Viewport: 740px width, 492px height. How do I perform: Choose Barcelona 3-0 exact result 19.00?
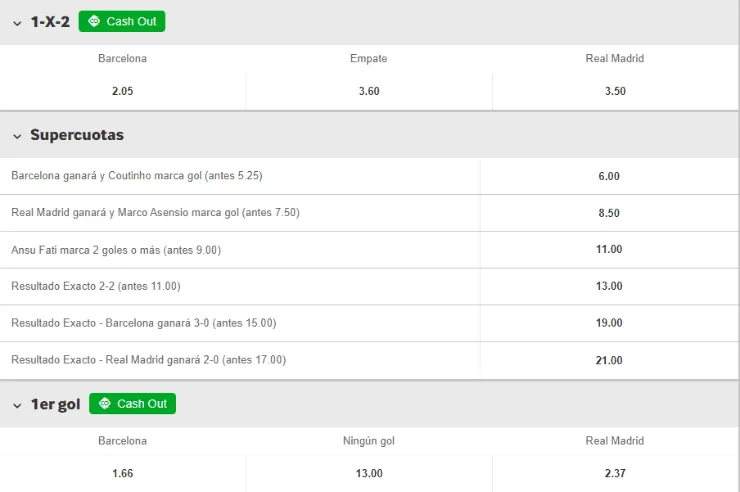pyautogui.click(x=609, y=323)
